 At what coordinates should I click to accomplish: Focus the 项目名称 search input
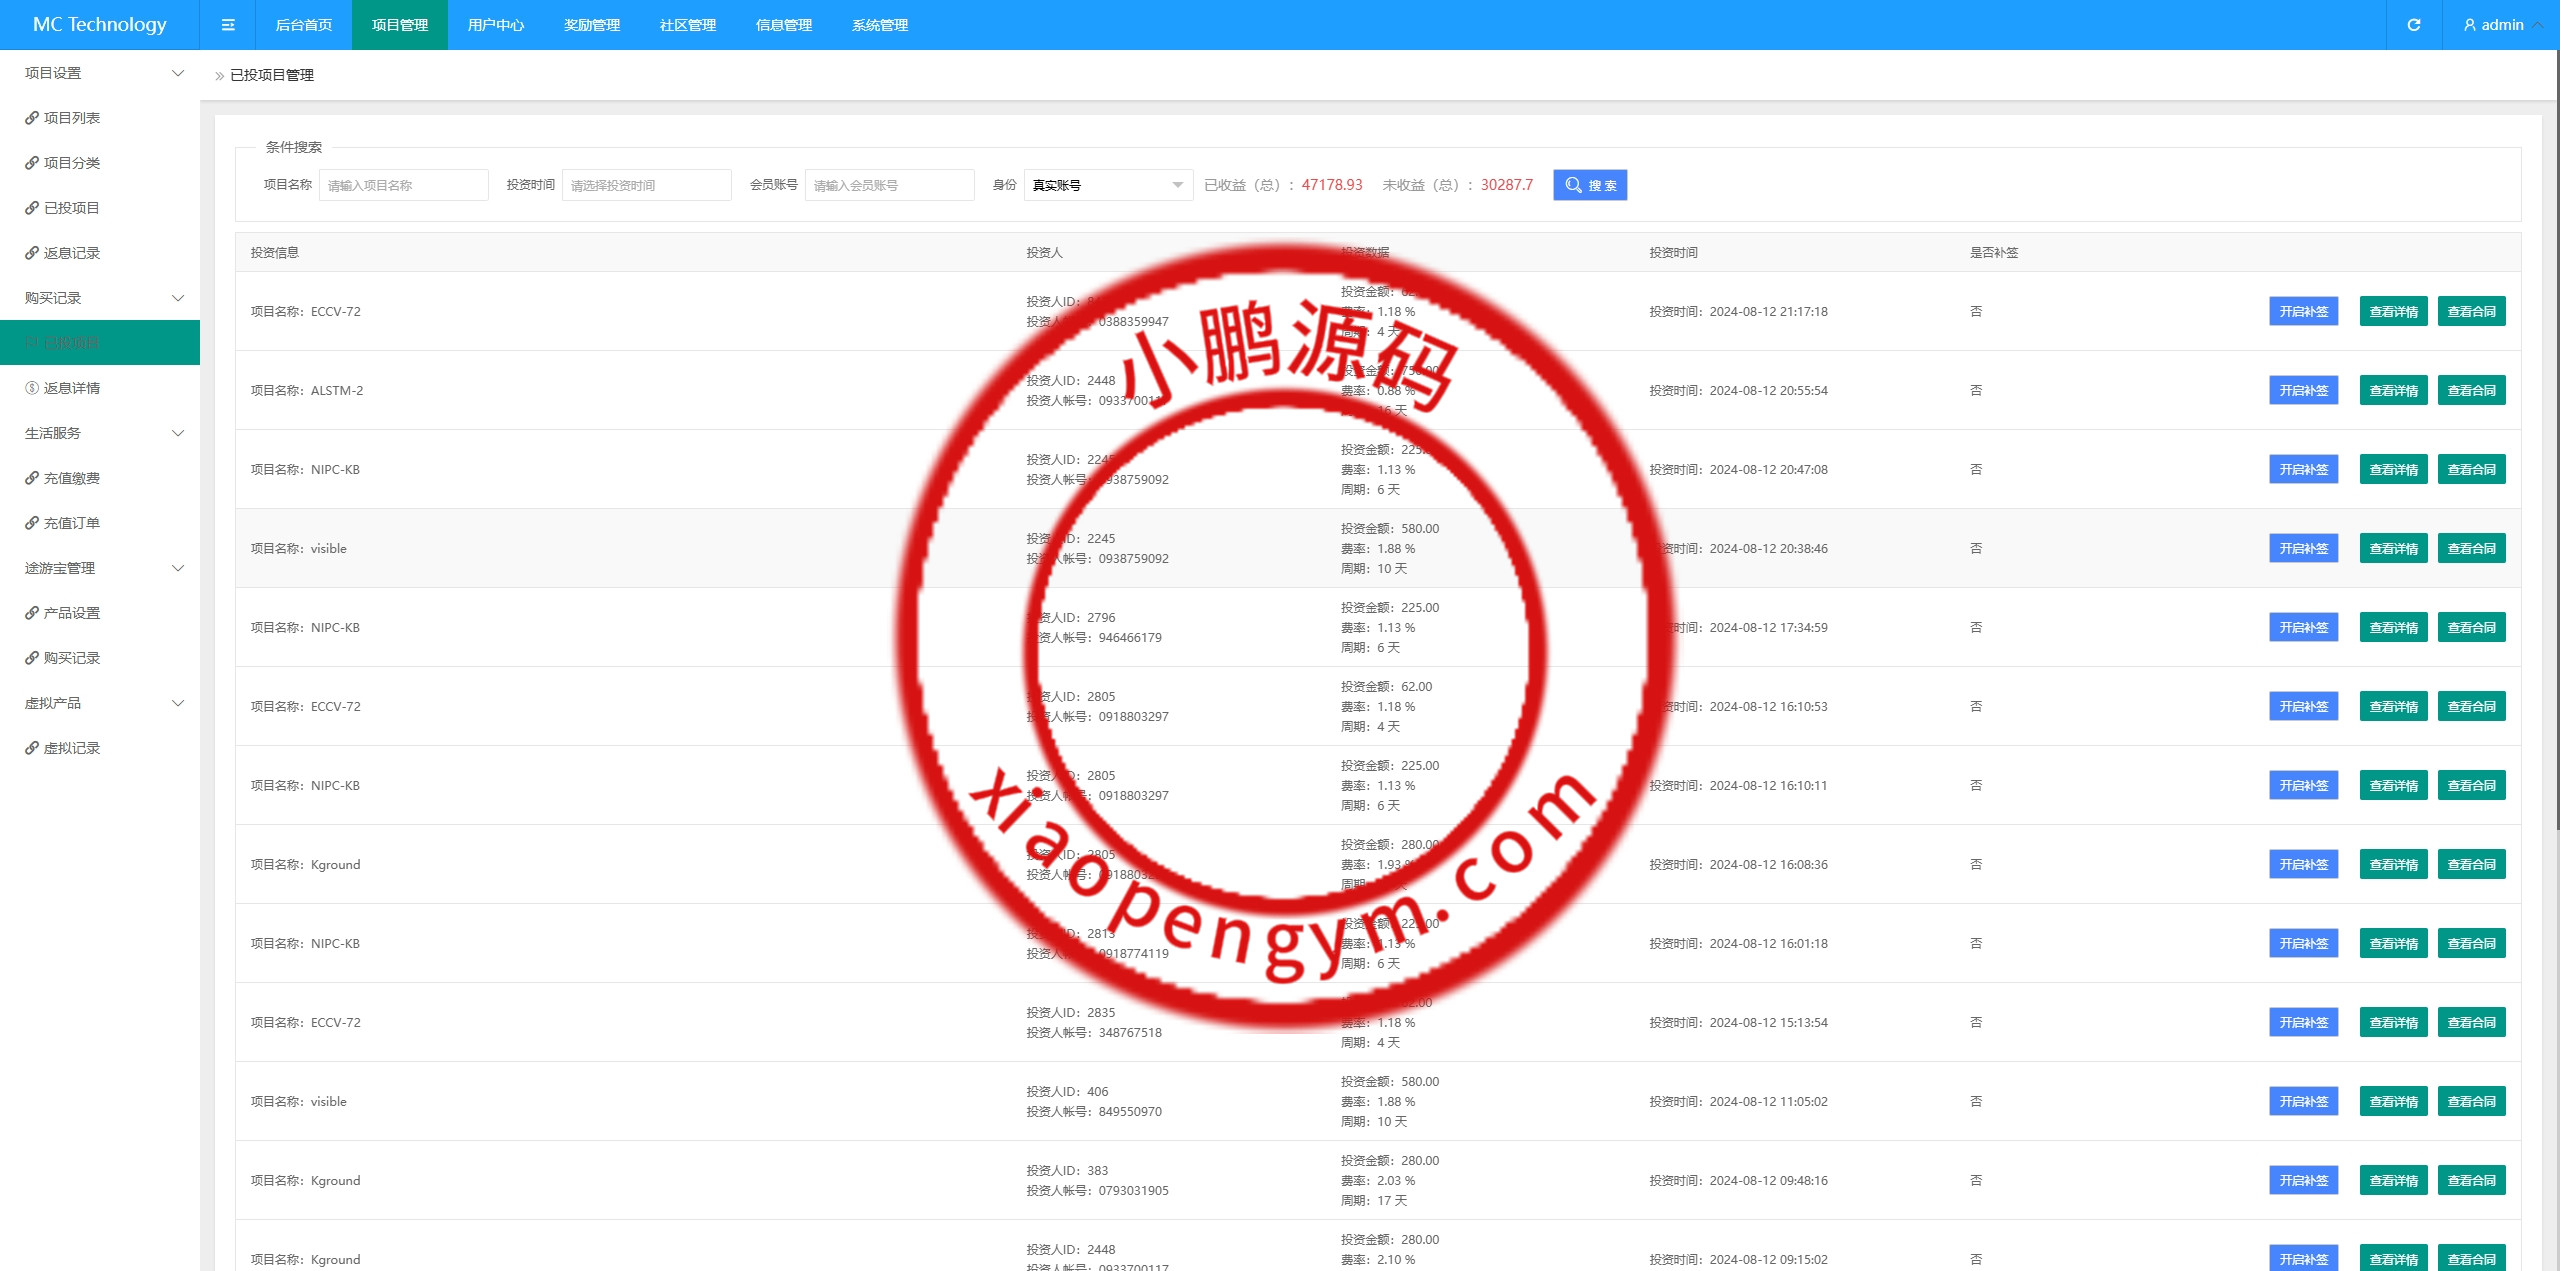[403, 185]
